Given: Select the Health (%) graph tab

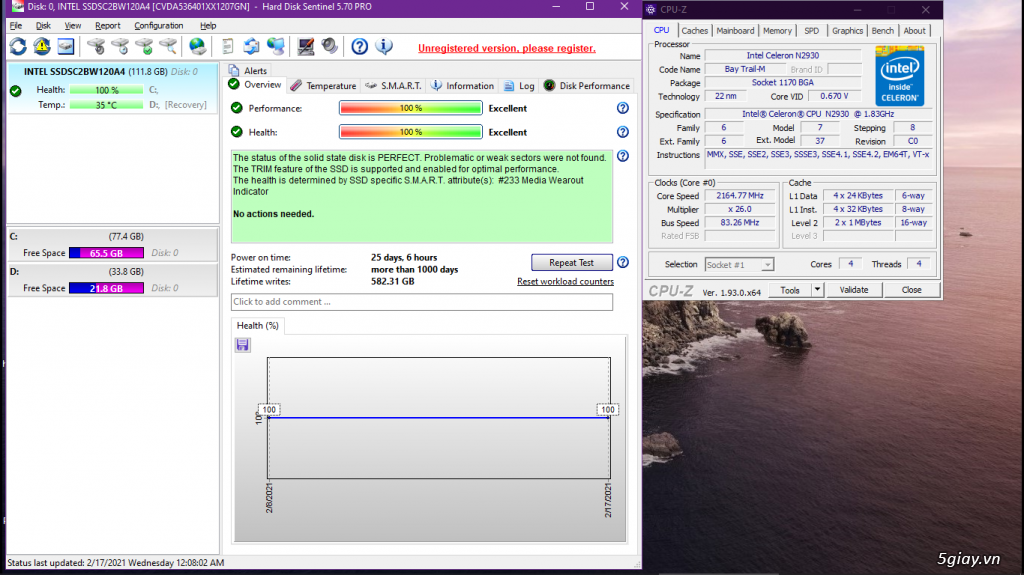Looking at the screenshot, I should click(x=257, y=325).
